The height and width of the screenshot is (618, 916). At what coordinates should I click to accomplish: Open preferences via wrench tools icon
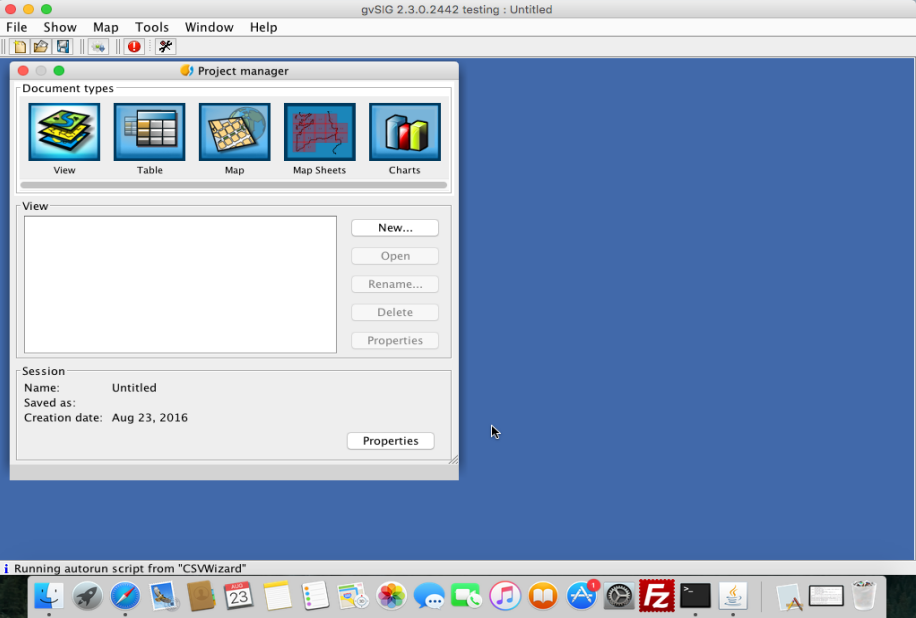[x=166, y=47]
